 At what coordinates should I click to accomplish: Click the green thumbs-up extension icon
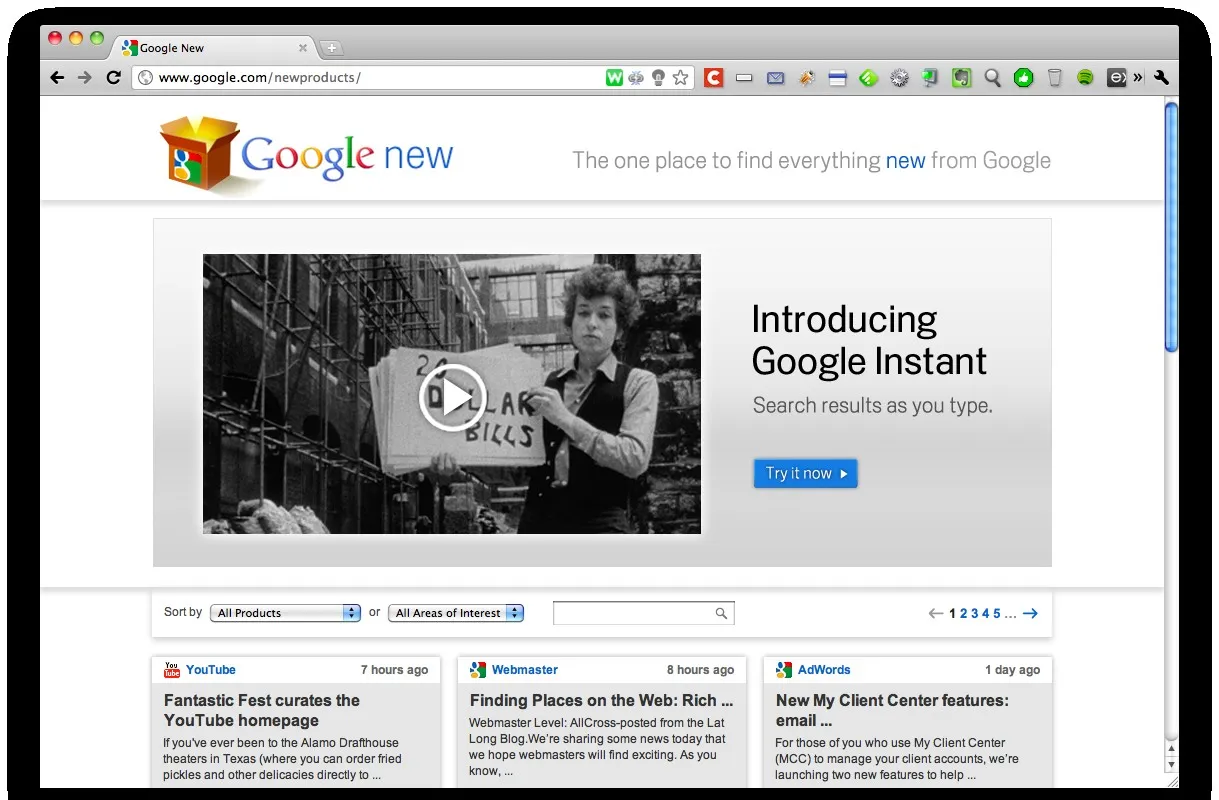pyautogui.click(x=1023, y=78)
